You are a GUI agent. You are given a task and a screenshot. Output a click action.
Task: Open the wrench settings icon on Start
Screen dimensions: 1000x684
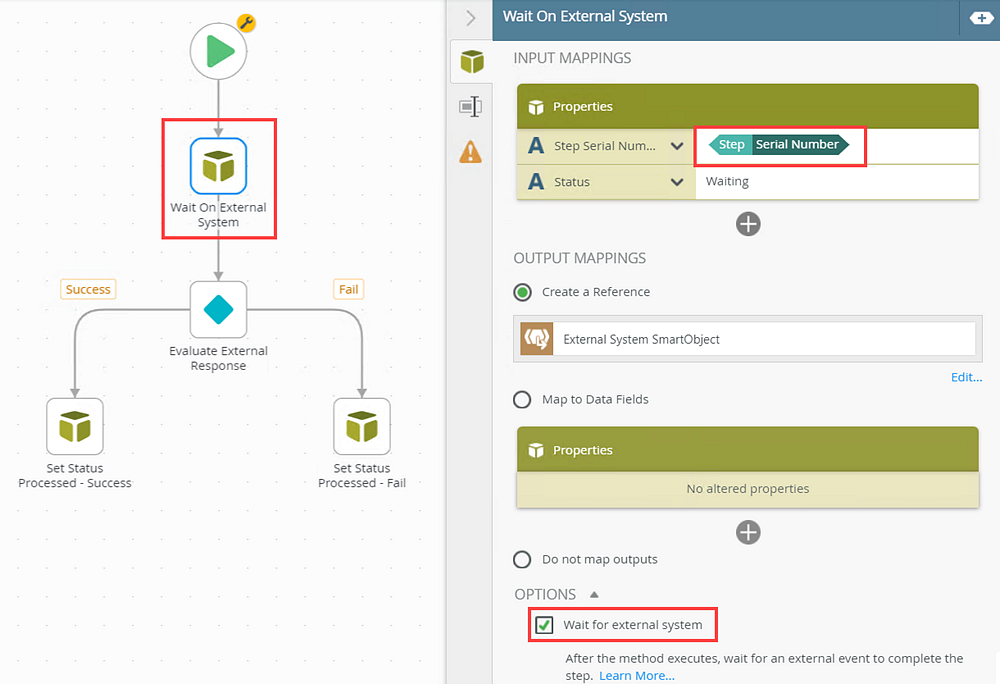click(x=246, y=22)
